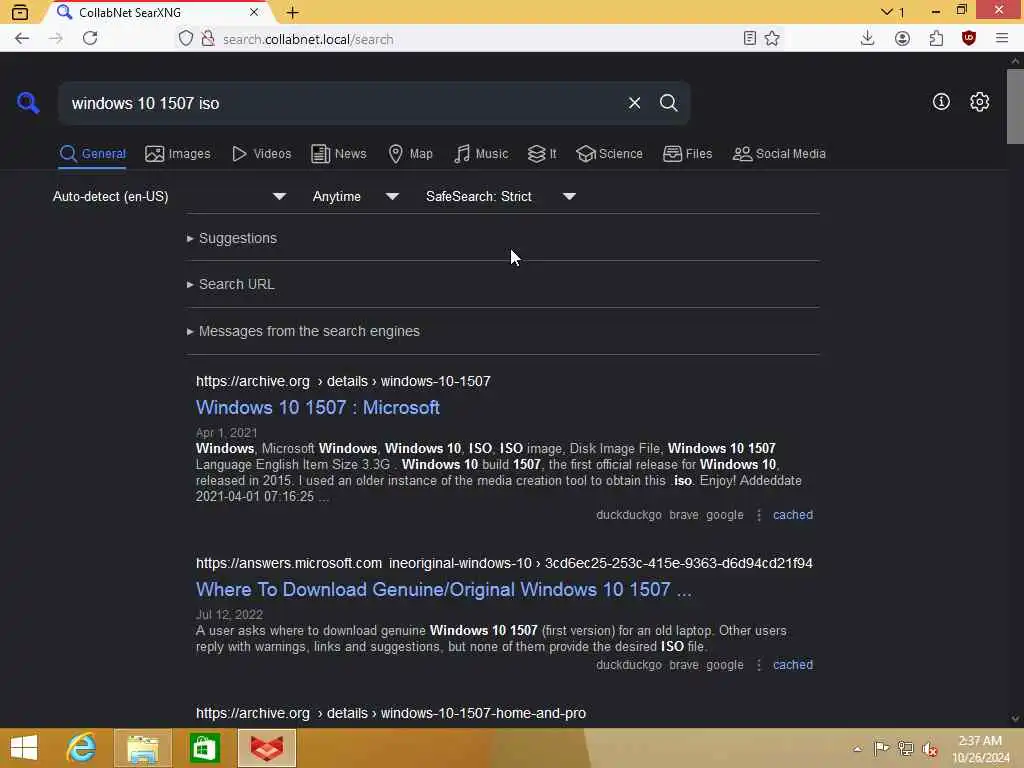This screenshot has height=768, width=1024.
Task: Switch to the Map tab
Action: coord(410,153)
